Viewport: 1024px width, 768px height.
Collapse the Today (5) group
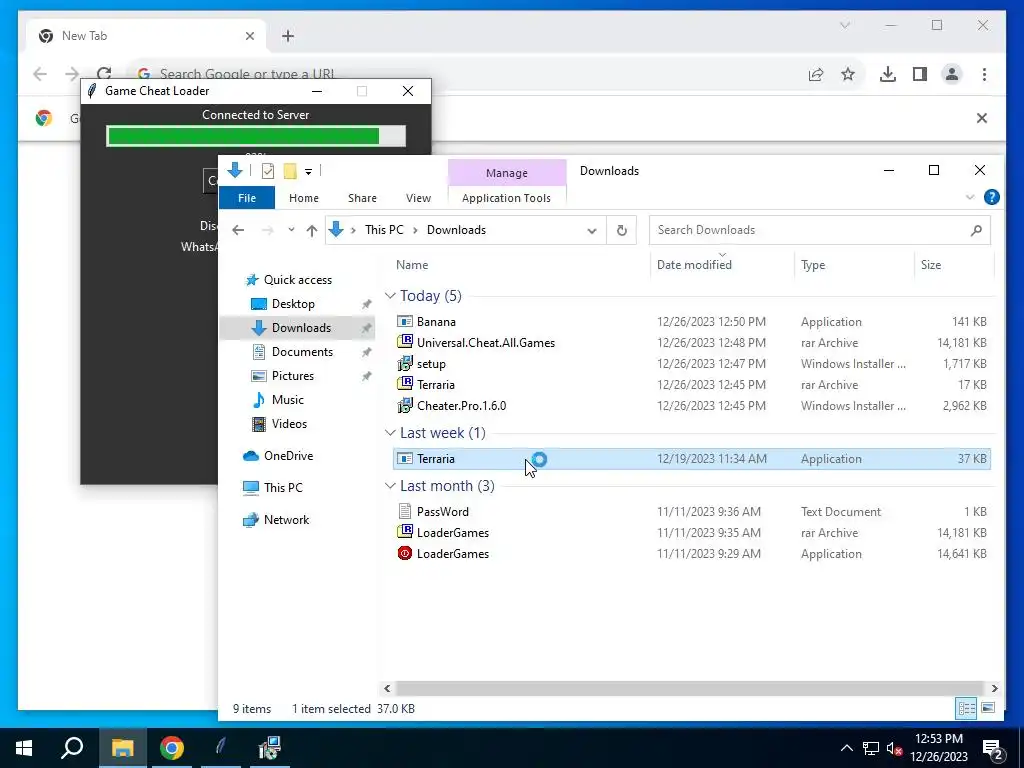click(x=391, y=296)
